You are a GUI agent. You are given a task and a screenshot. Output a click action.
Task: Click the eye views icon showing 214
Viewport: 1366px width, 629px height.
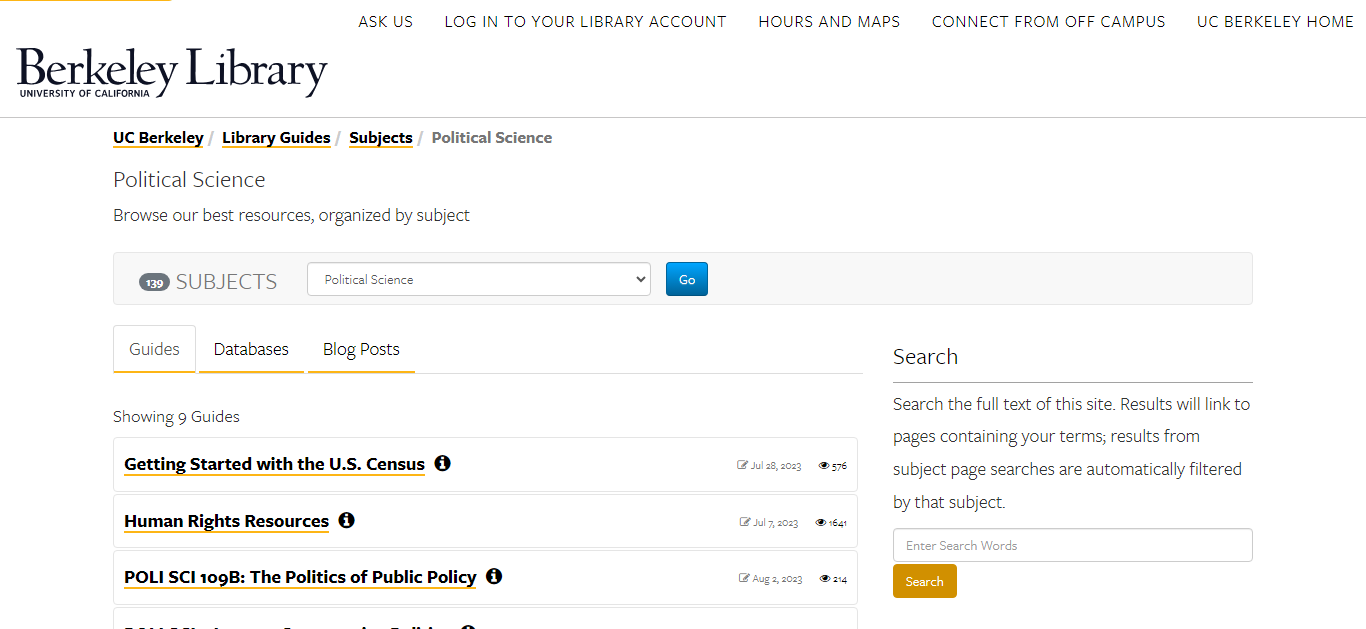(825, 578)
